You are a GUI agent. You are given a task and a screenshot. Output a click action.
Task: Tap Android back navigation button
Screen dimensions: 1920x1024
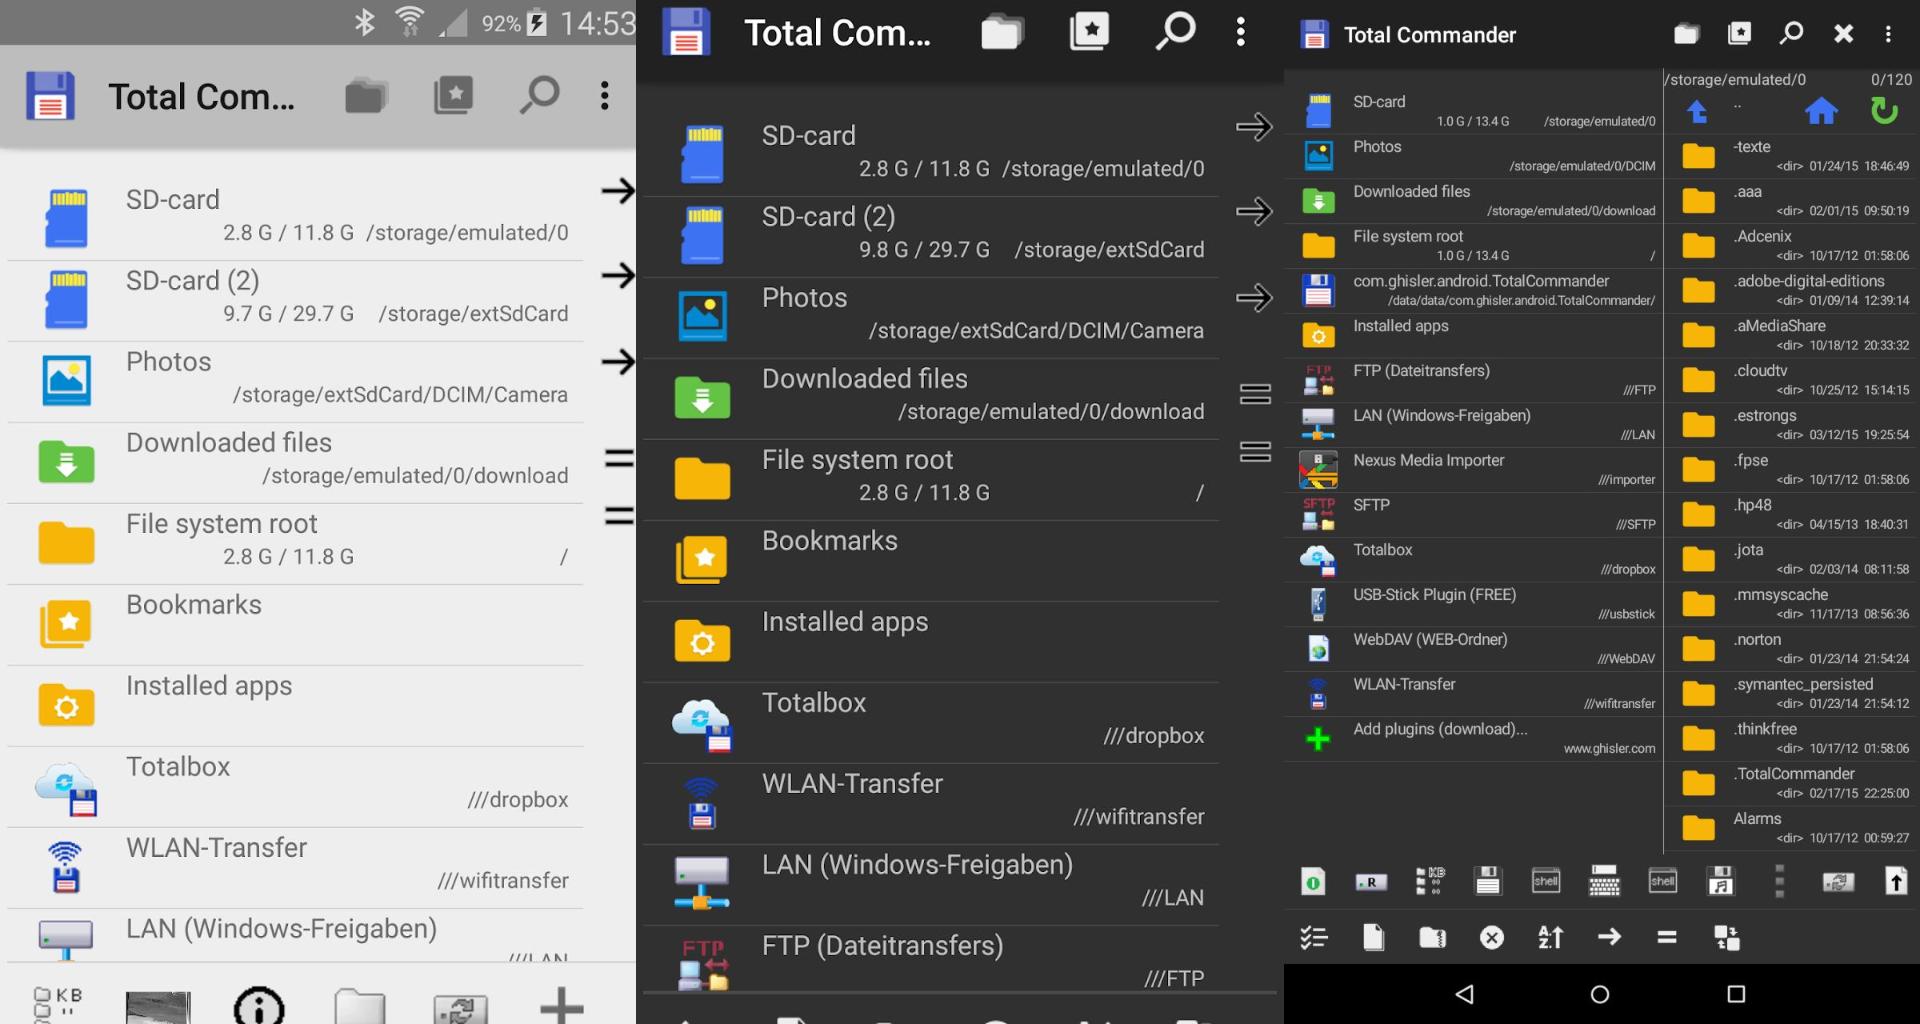(1464, 994)
